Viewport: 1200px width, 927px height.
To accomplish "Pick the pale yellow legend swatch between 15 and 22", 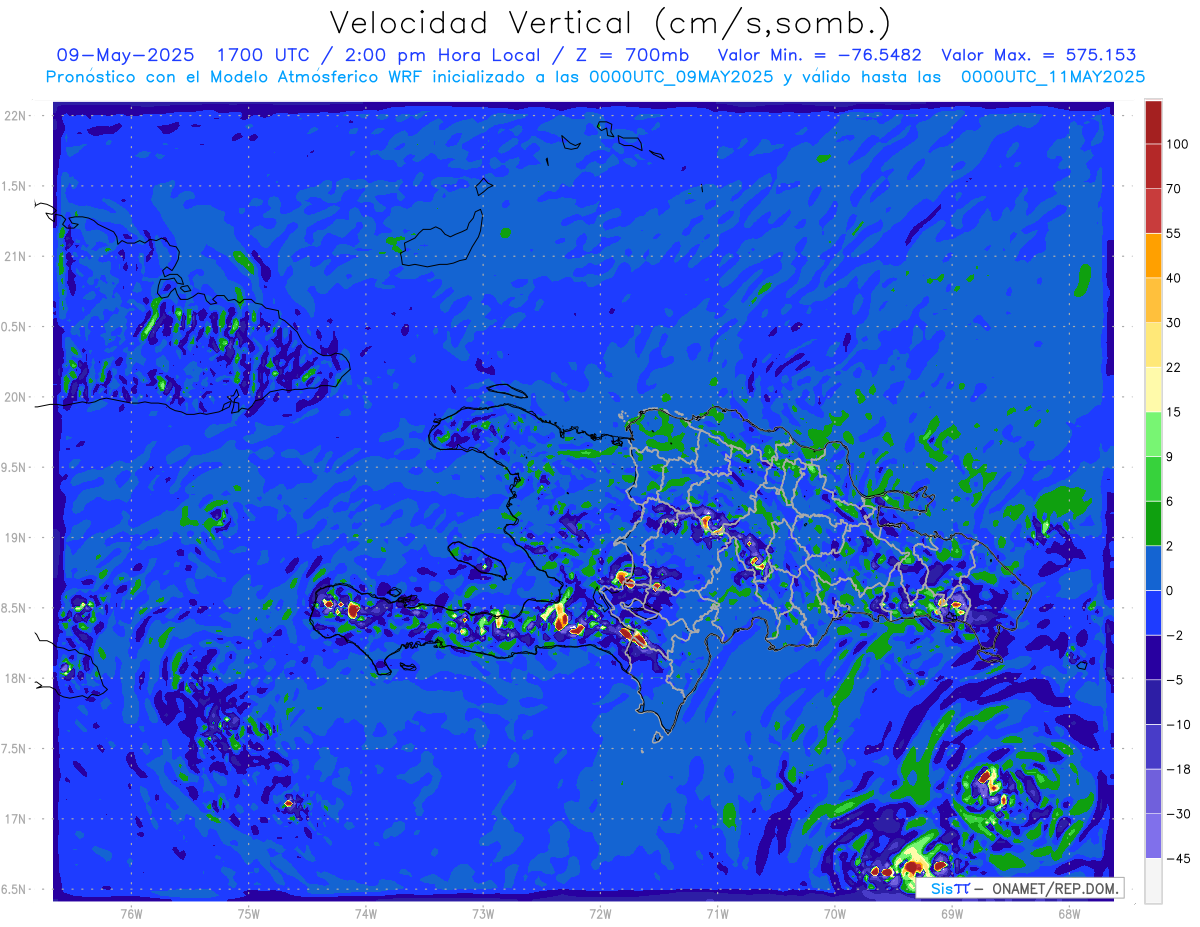I will click(x=1153, y=389).
